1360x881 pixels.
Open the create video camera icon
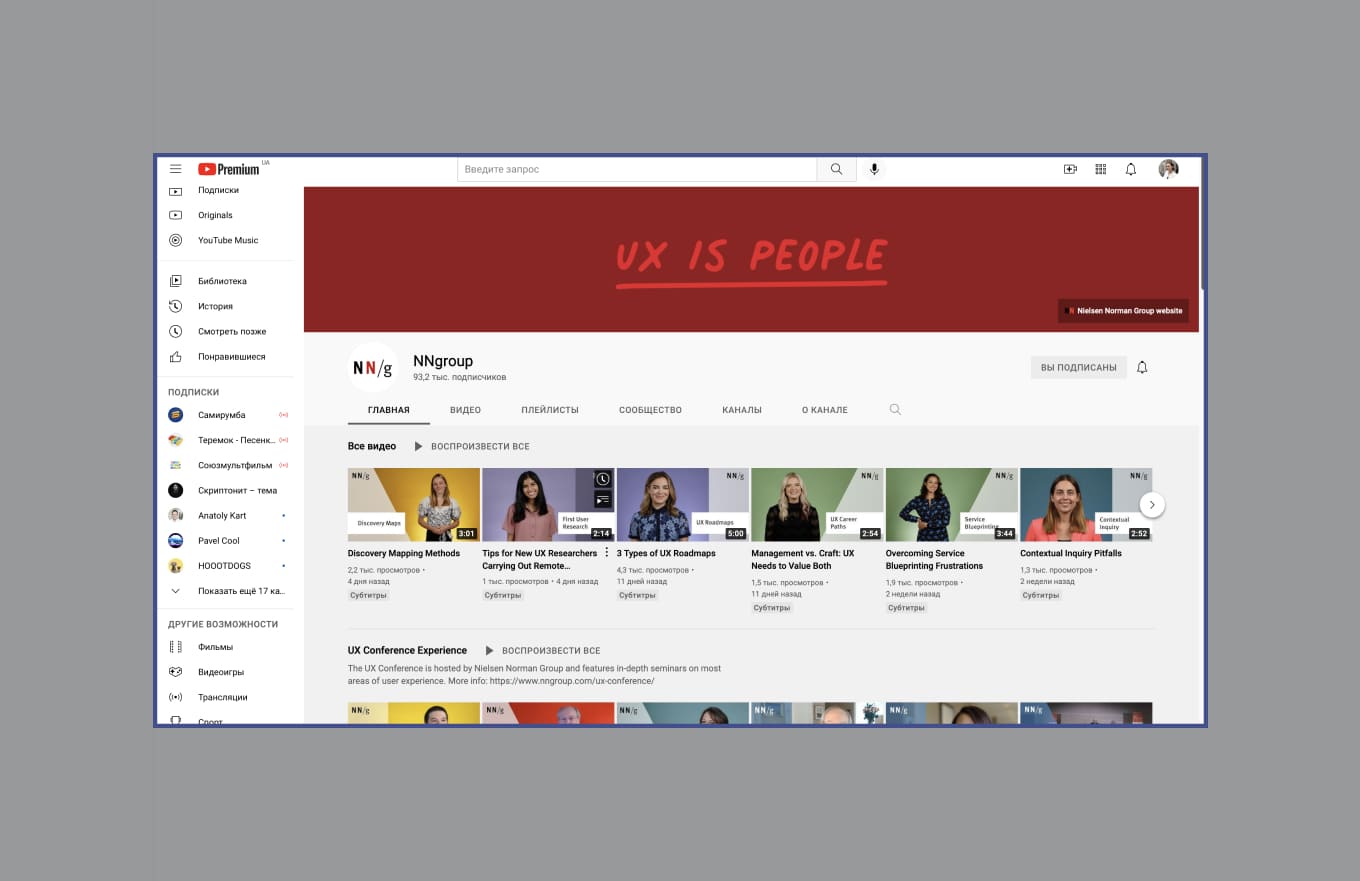pos(1070,170)
